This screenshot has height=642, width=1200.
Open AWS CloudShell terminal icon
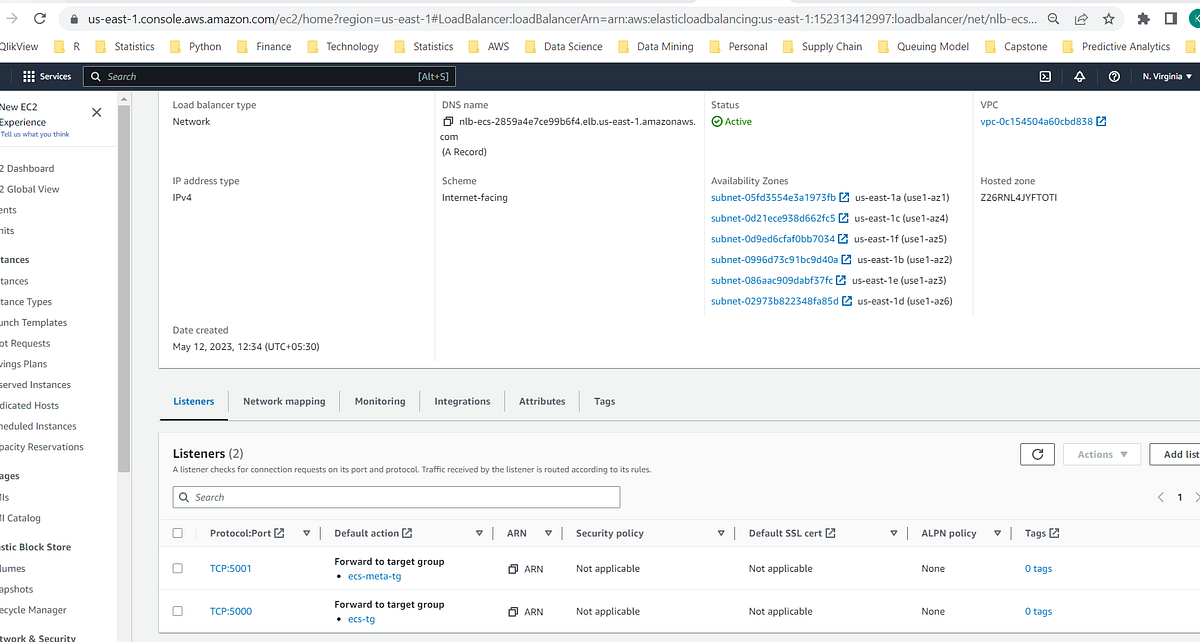[1044, 76]
